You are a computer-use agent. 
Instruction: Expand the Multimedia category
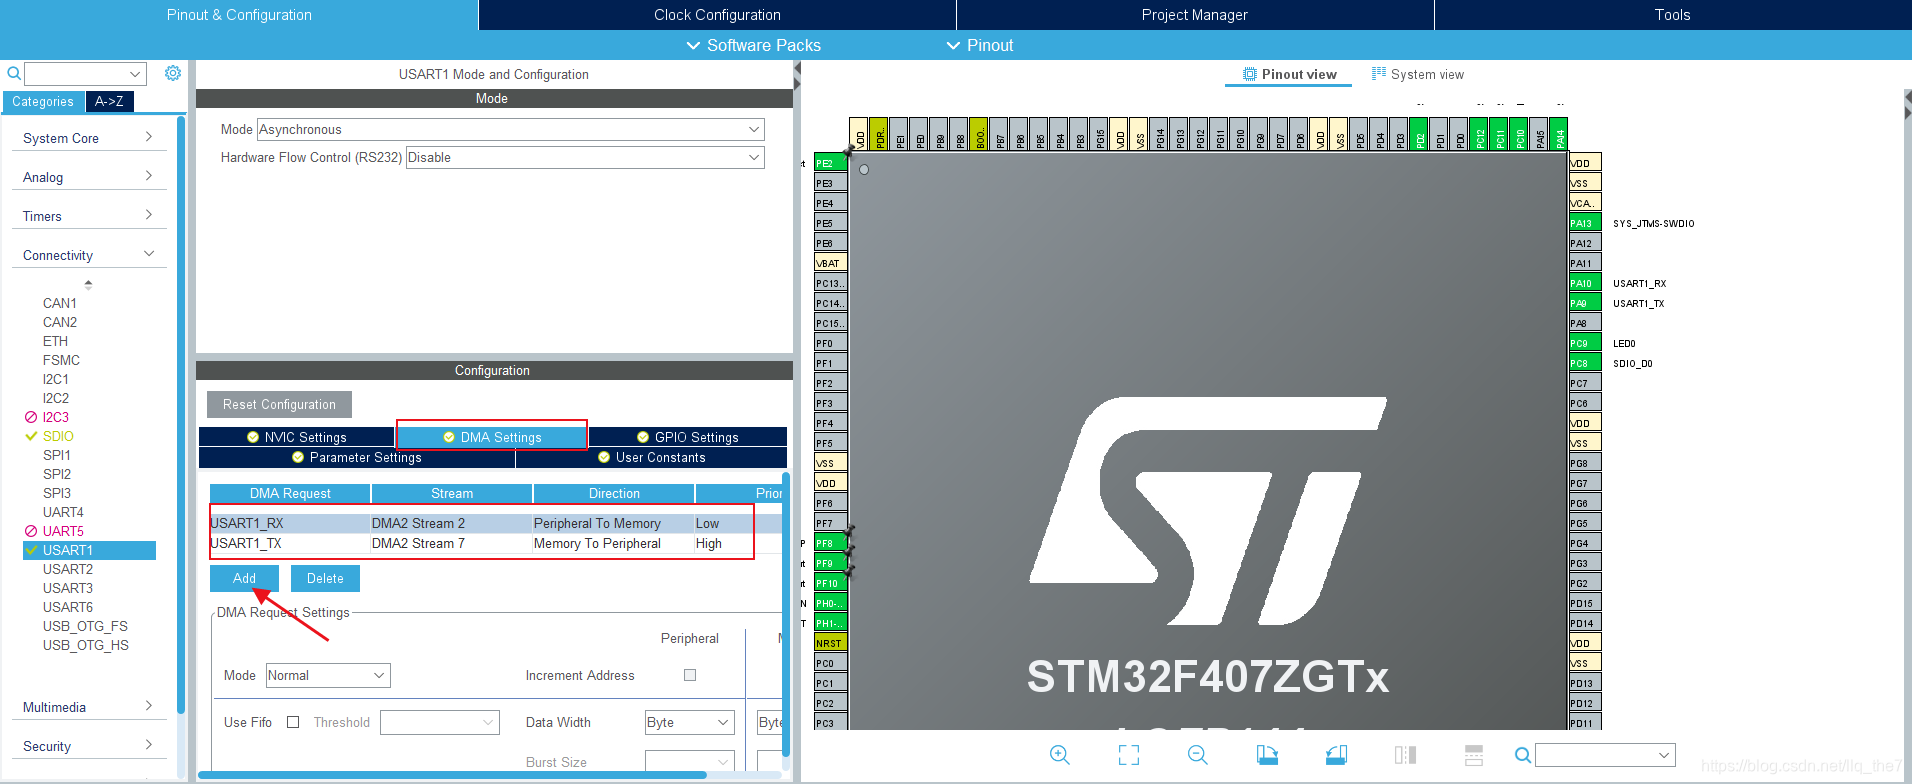tap(88, 707)
